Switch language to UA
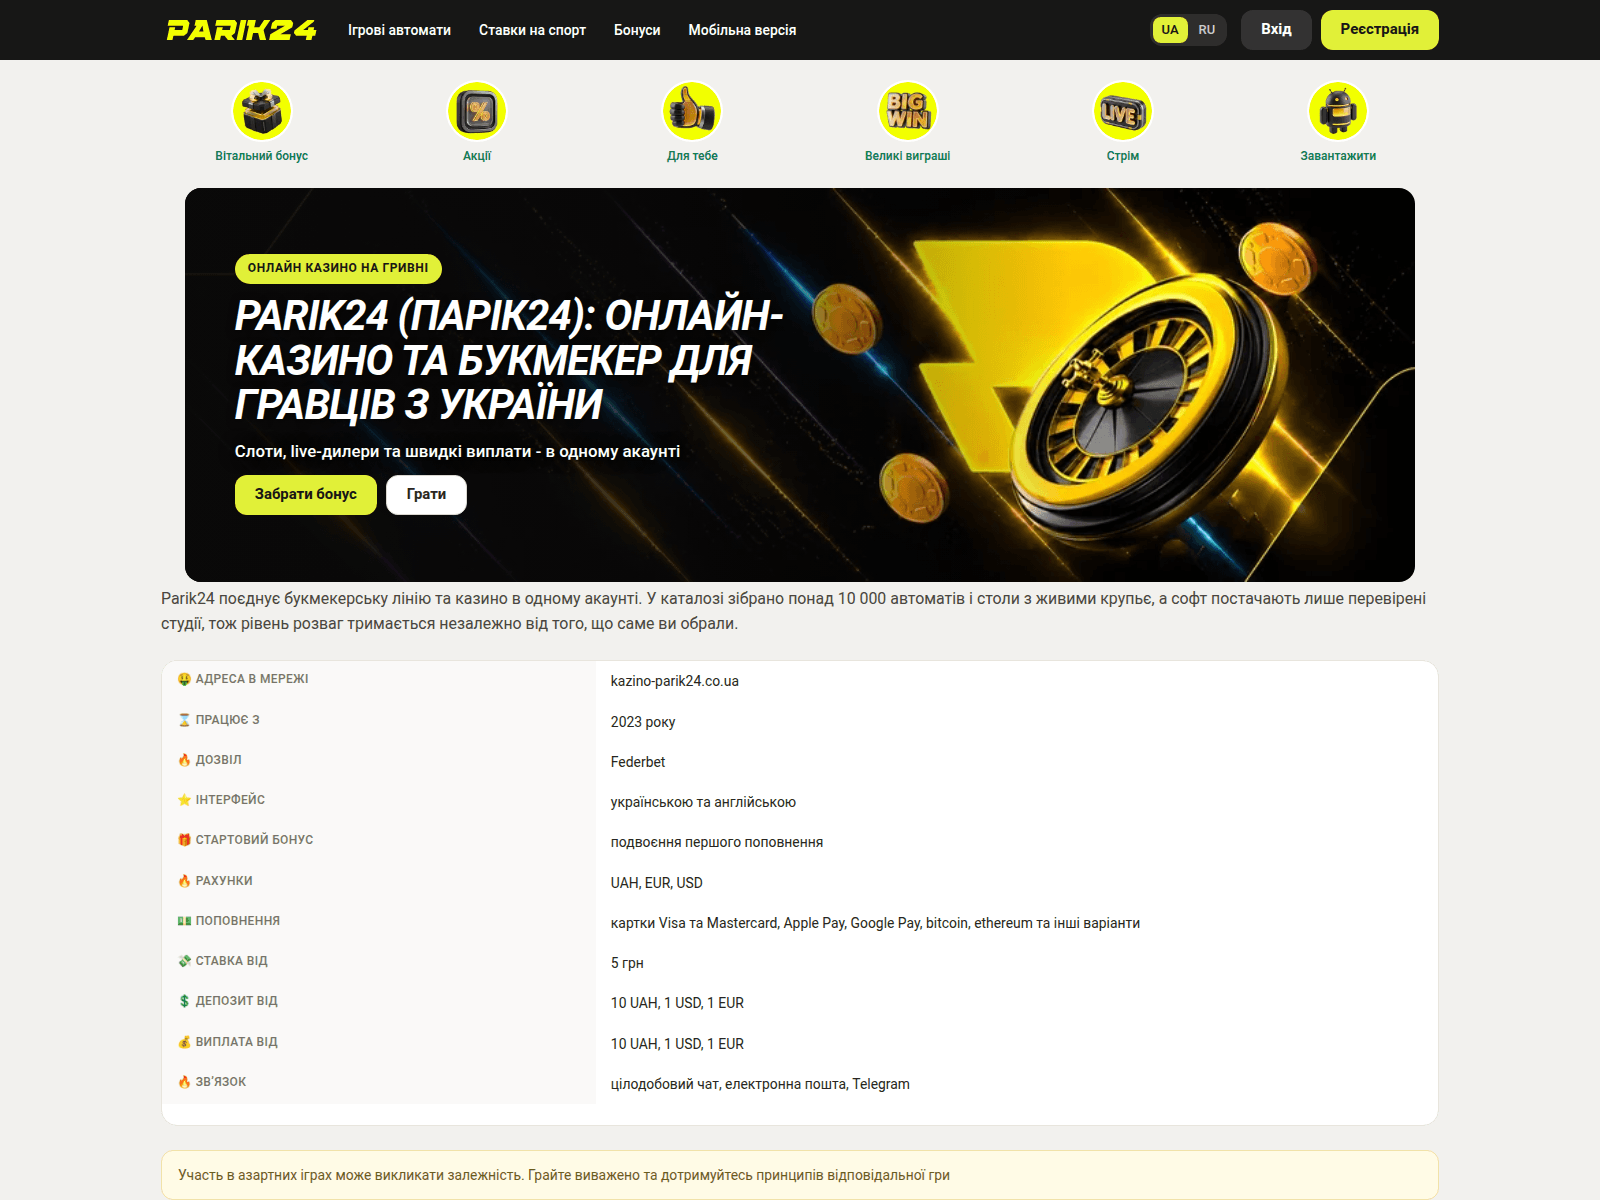This screenshot has height=1200, width=1600. [1170, 30]
